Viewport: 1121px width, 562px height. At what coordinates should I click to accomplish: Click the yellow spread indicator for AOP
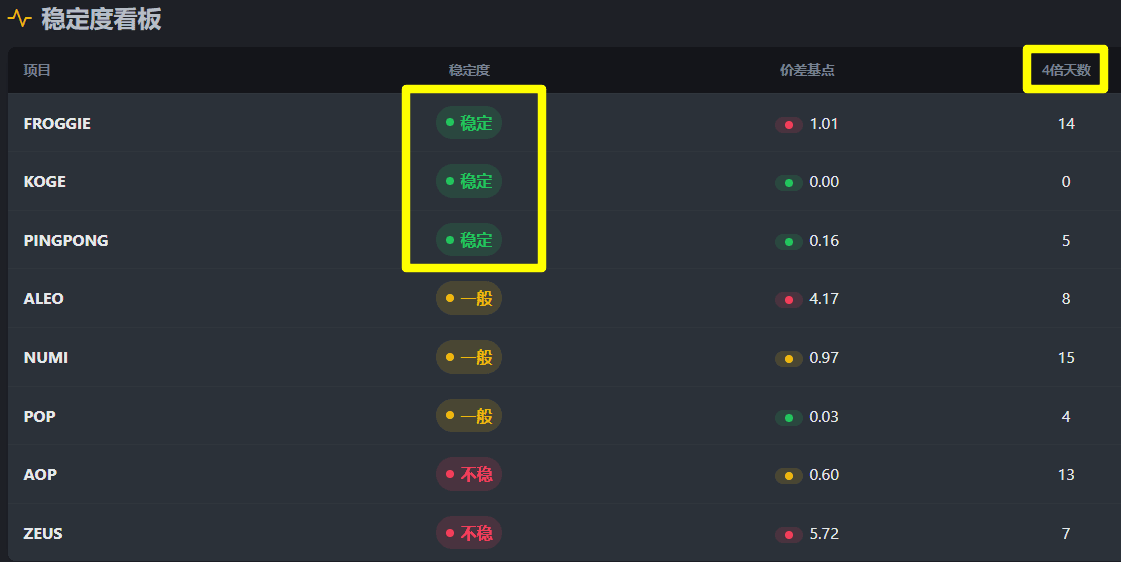[788, 476]
